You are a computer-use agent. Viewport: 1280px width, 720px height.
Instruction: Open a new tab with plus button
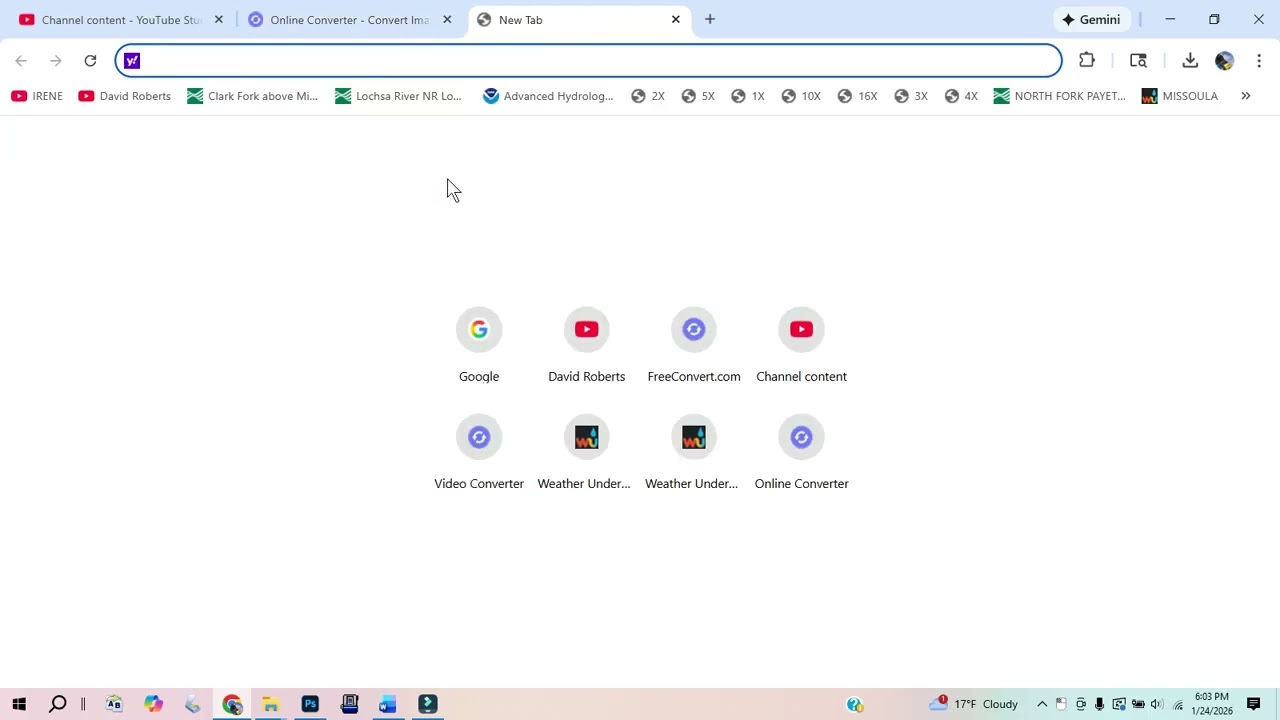coord(710,19)
